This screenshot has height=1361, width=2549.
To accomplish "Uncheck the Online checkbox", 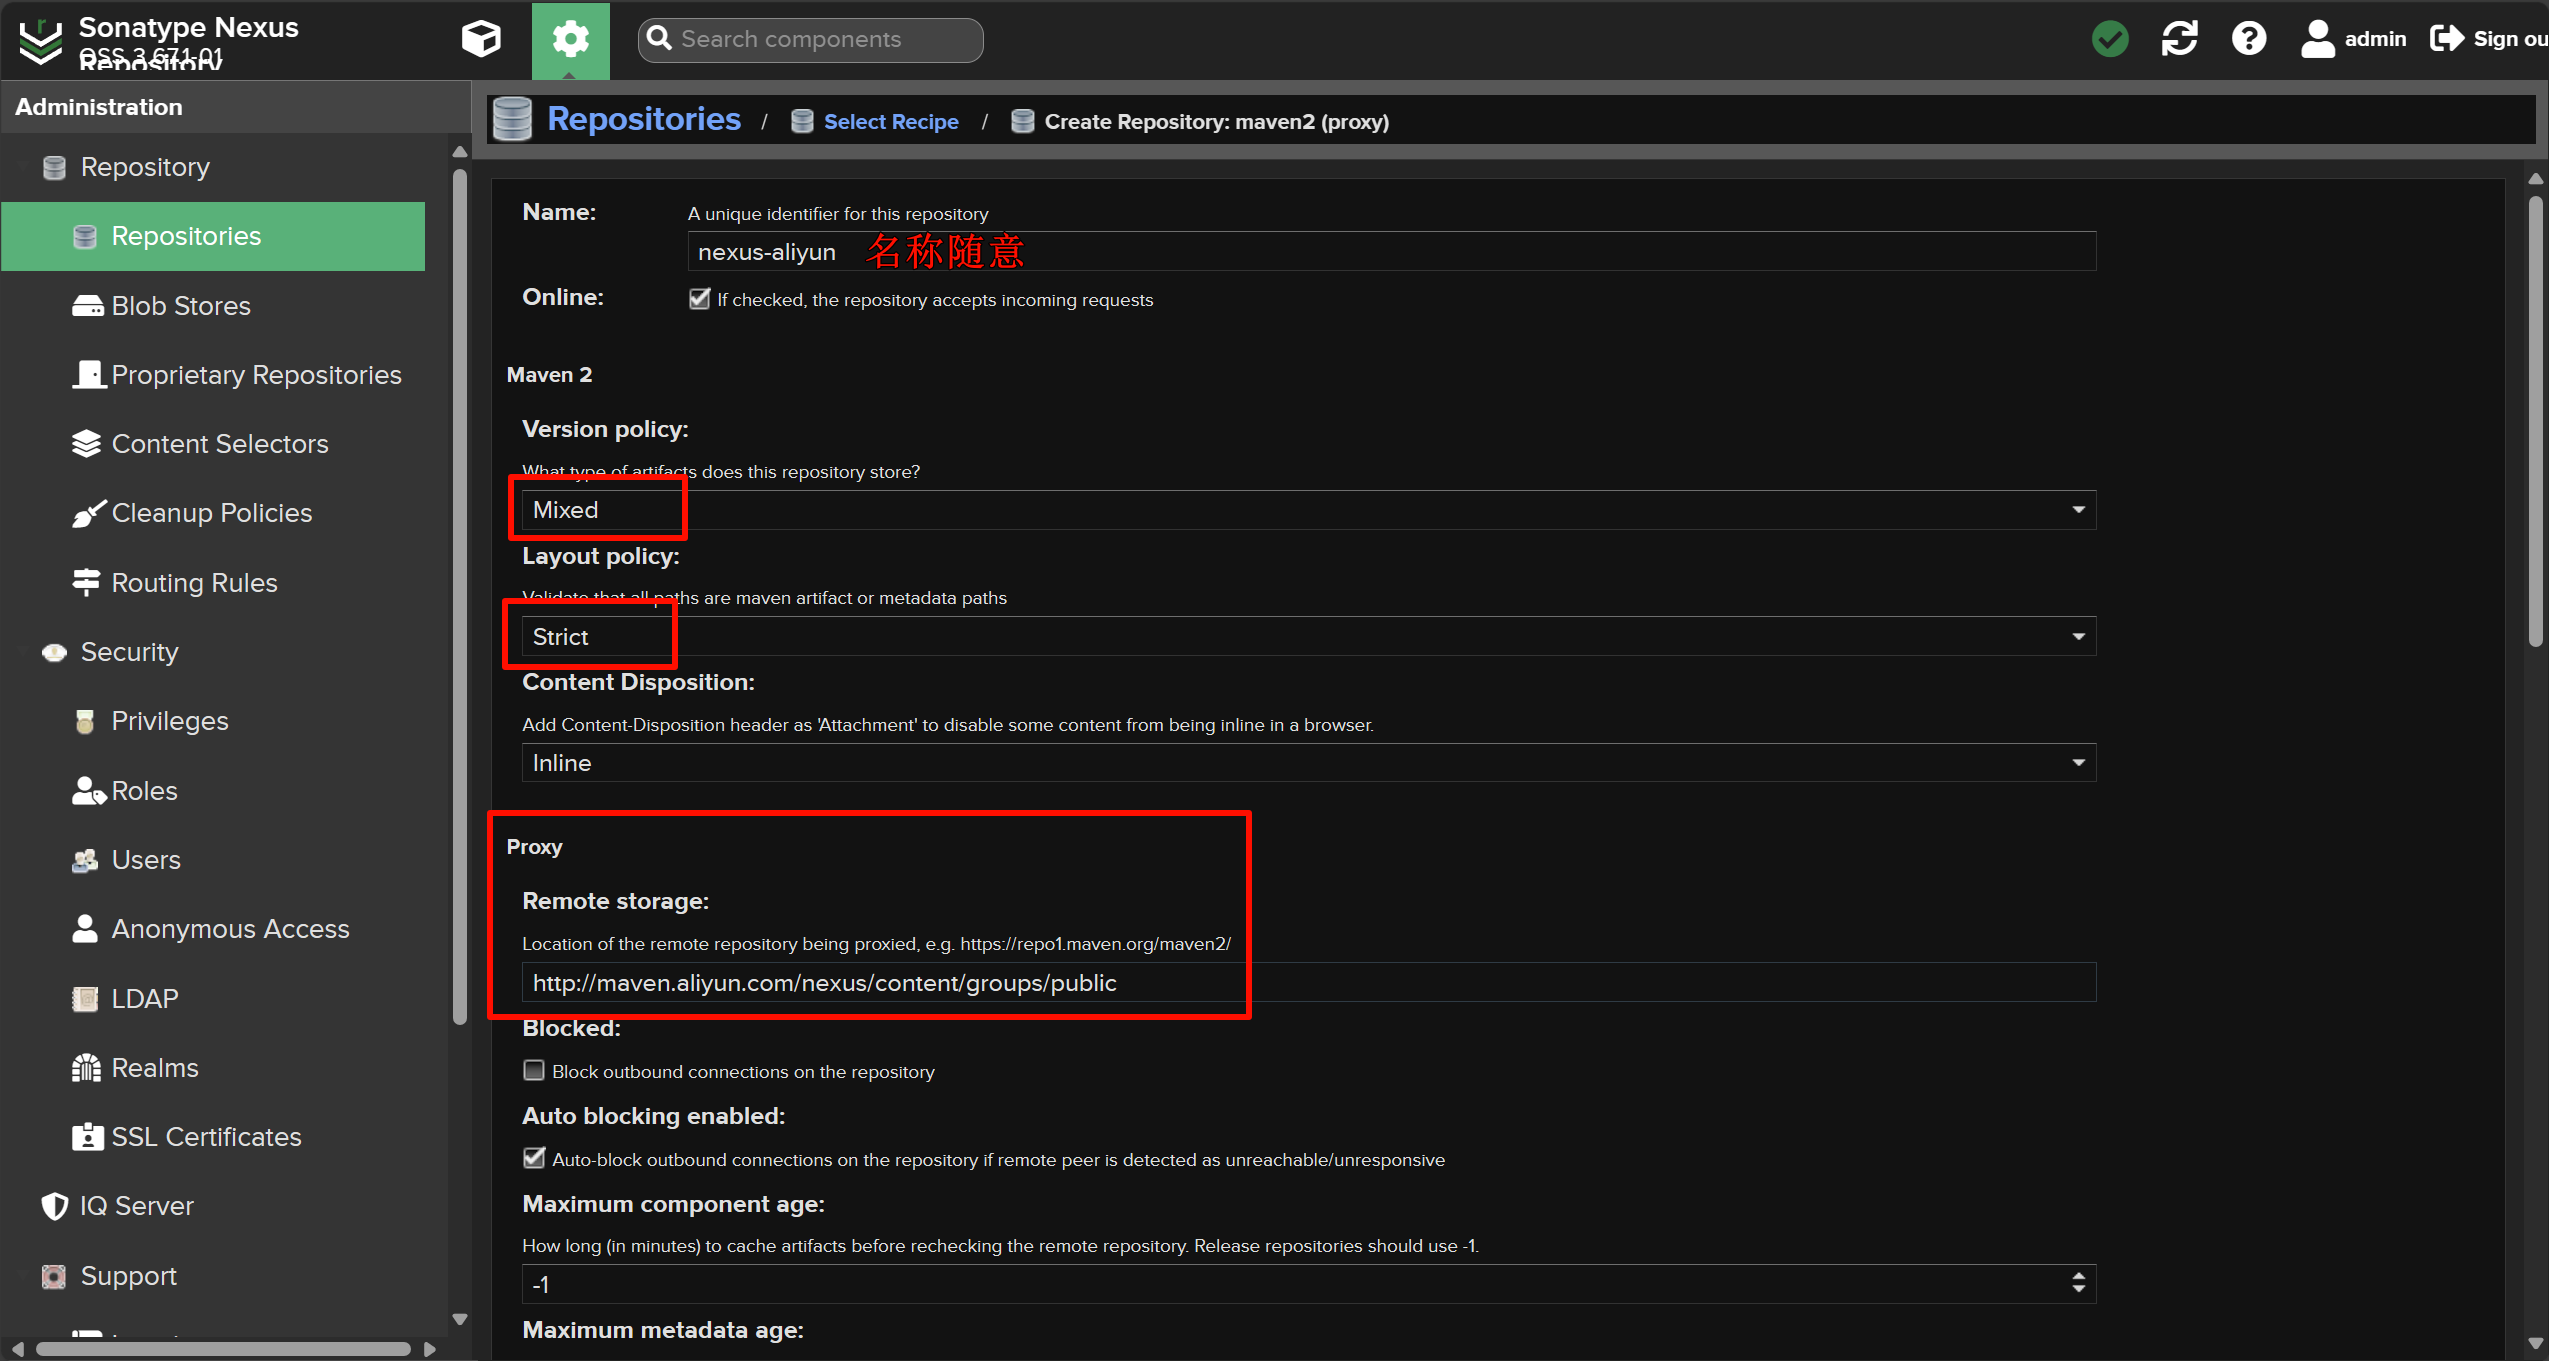I will (x=699, y=299).
